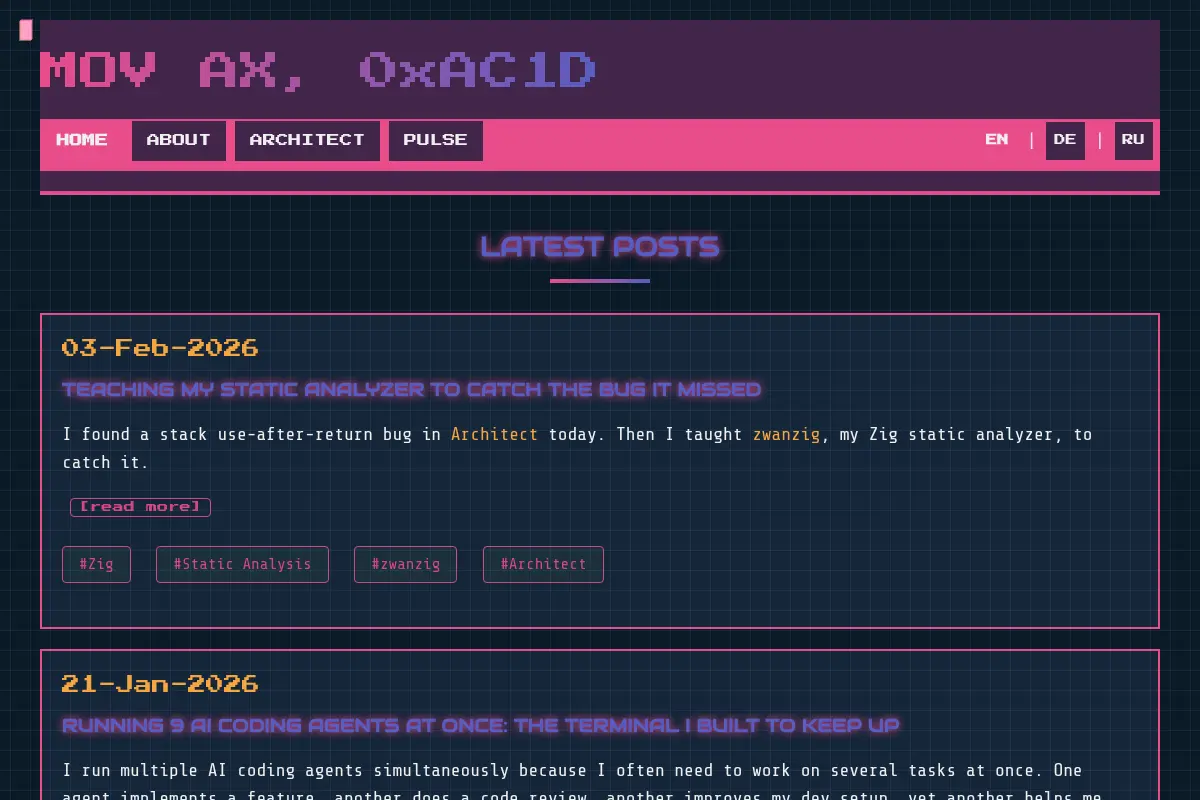
Task: Switch language to EN
Action: coord(997,140)
